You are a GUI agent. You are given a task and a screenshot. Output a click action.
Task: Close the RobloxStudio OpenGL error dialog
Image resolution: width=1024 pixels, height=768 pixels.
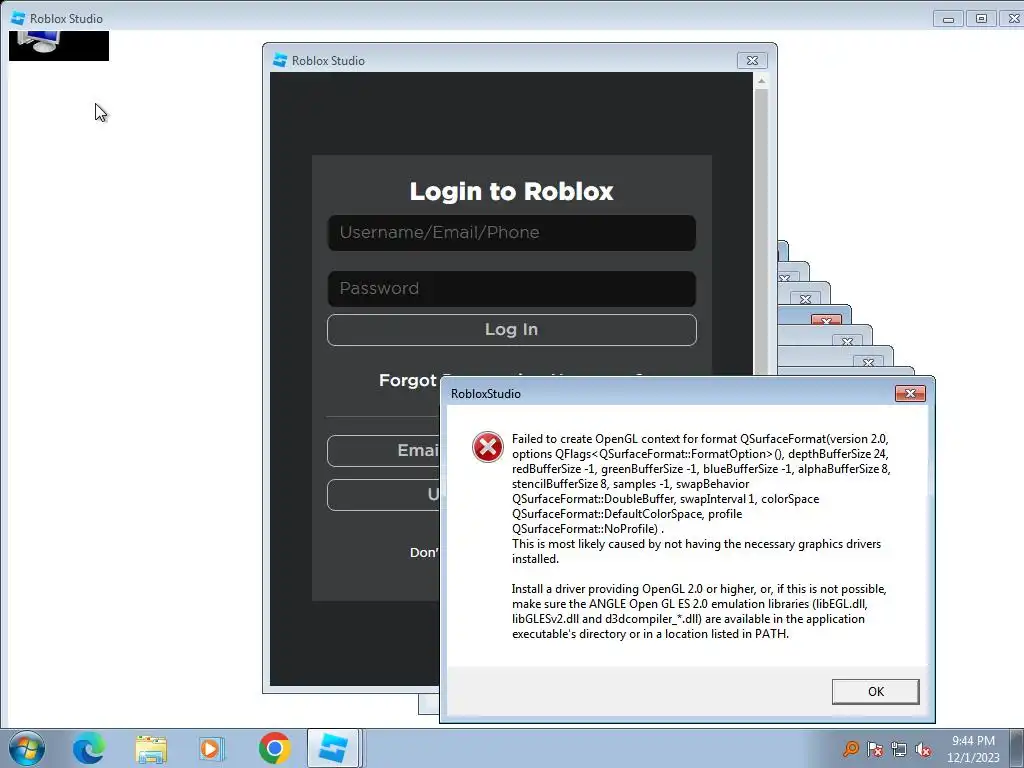click(x=910, y=393)
